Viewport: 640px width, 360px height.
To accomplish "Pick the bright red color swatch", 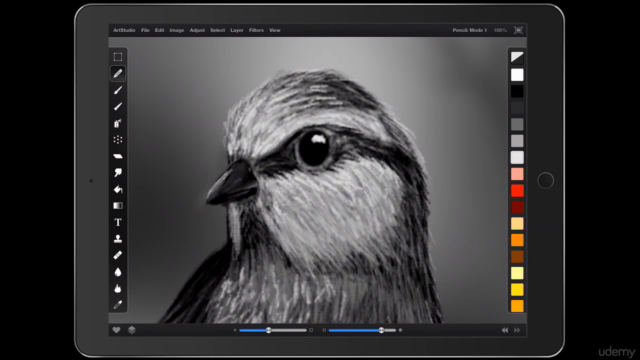I will [517, 191].
